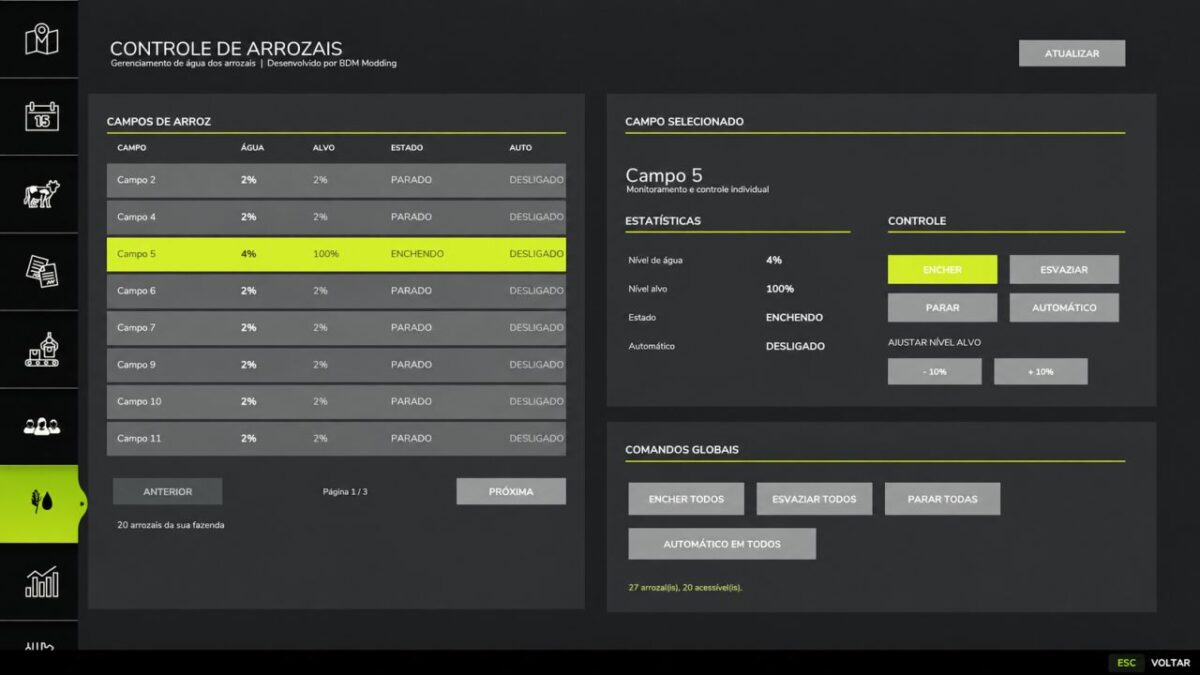Open the animals cow icon
This screenshot has width=1200, height=675.
coord(41,194)
